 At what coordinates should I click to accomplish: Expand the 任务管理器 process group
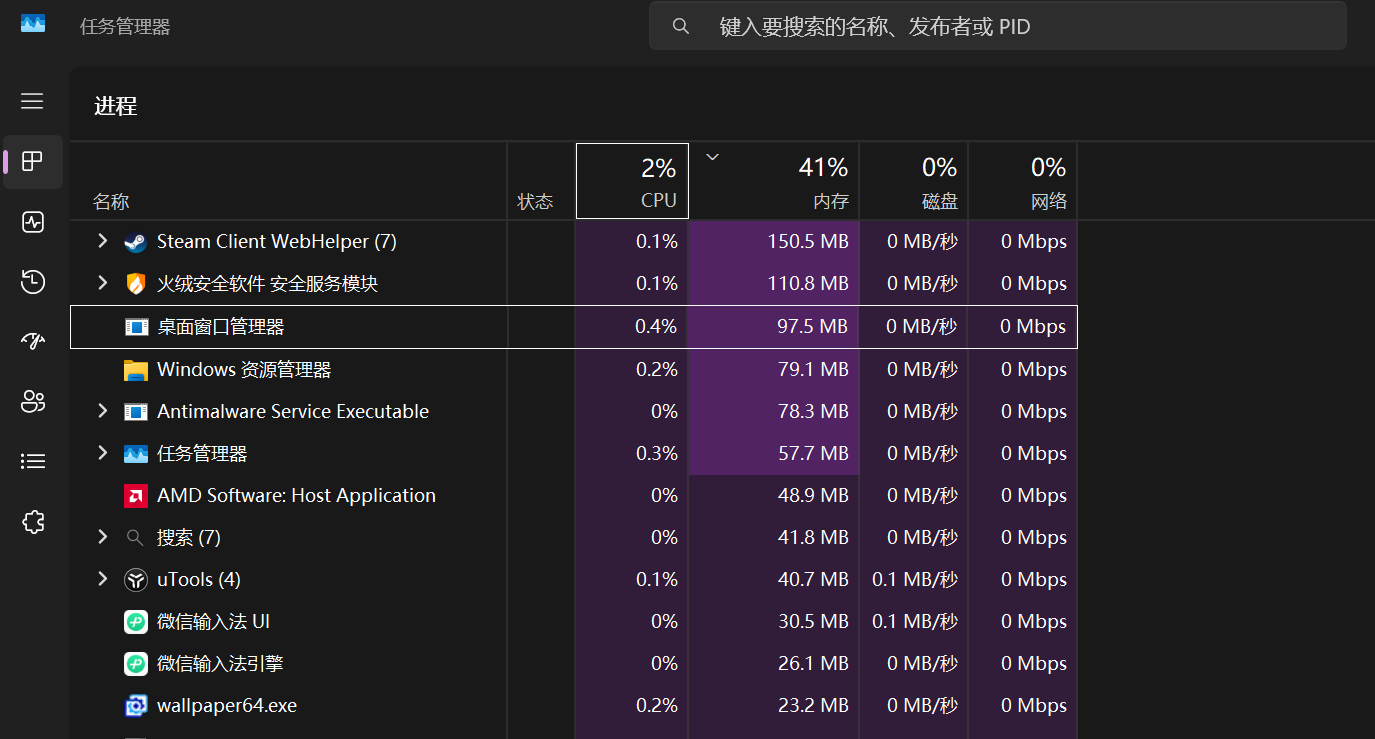coord(102,453)
